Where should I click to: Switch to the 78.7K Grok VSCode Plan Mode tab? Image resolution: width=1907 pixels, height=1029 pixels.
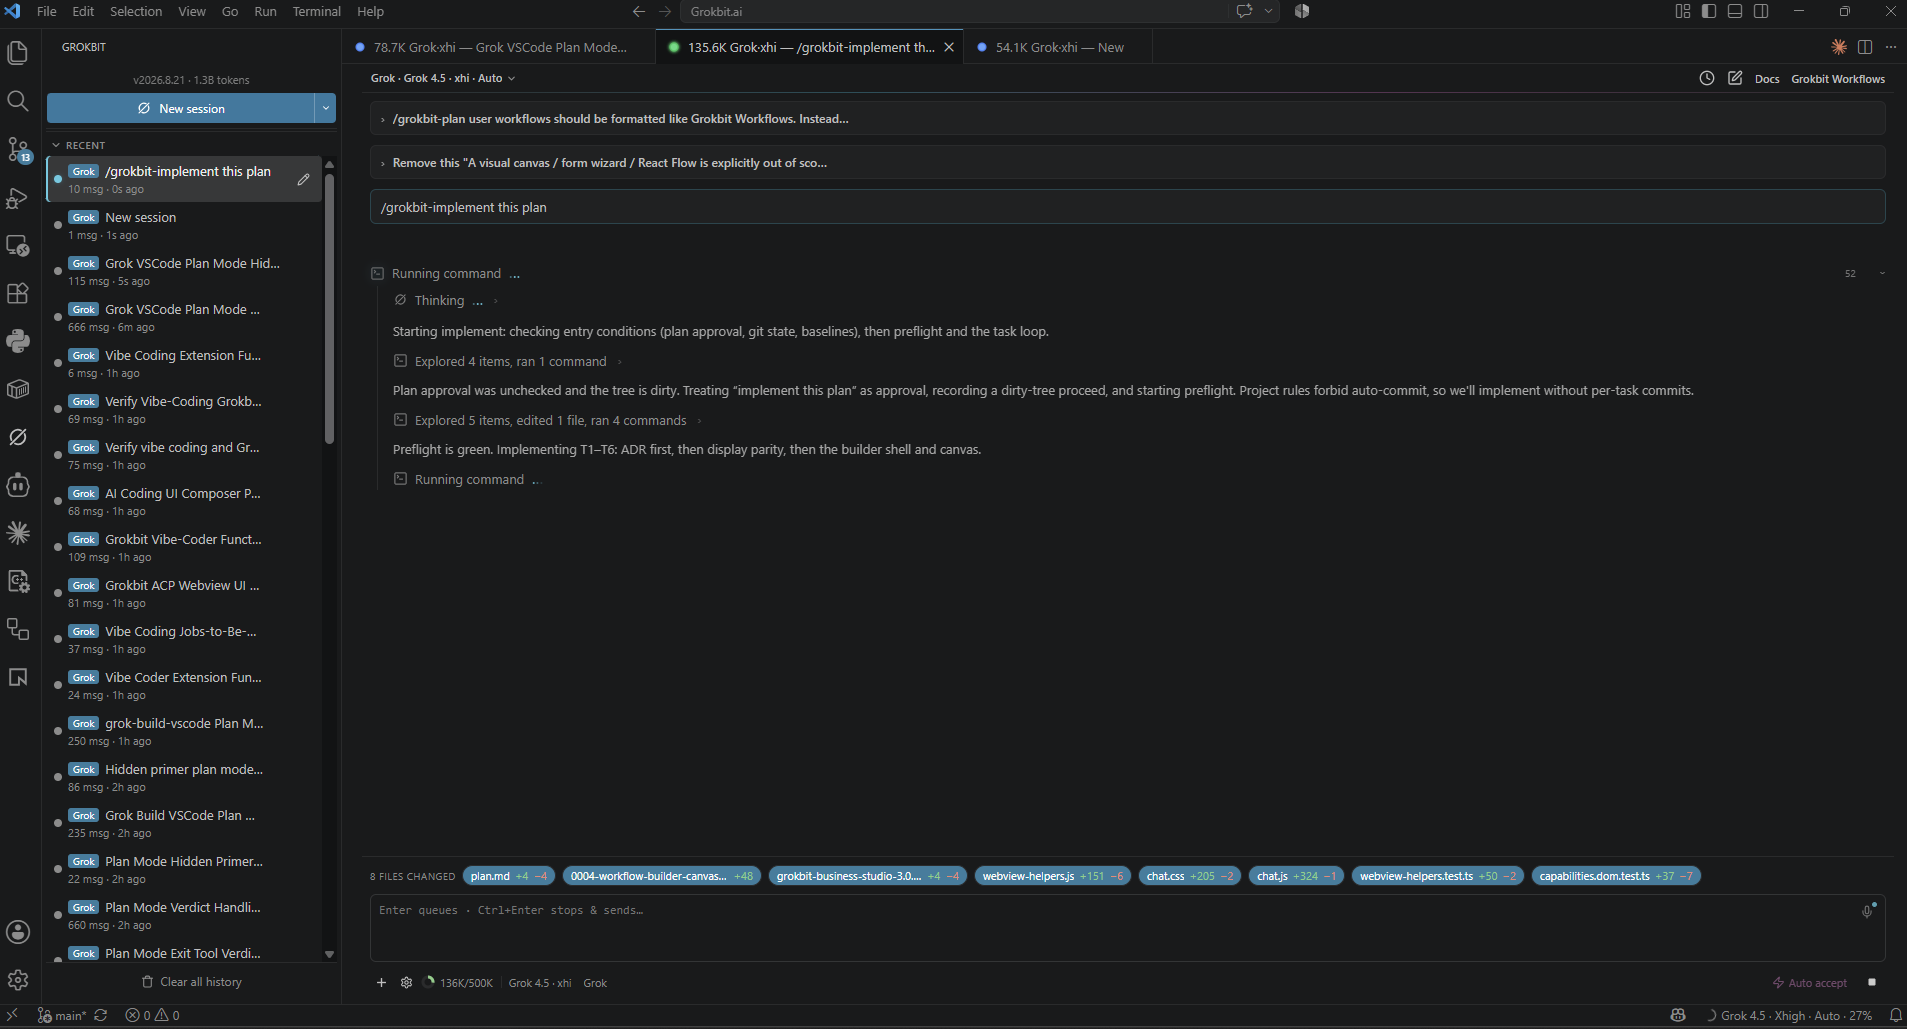click(499, 47)
